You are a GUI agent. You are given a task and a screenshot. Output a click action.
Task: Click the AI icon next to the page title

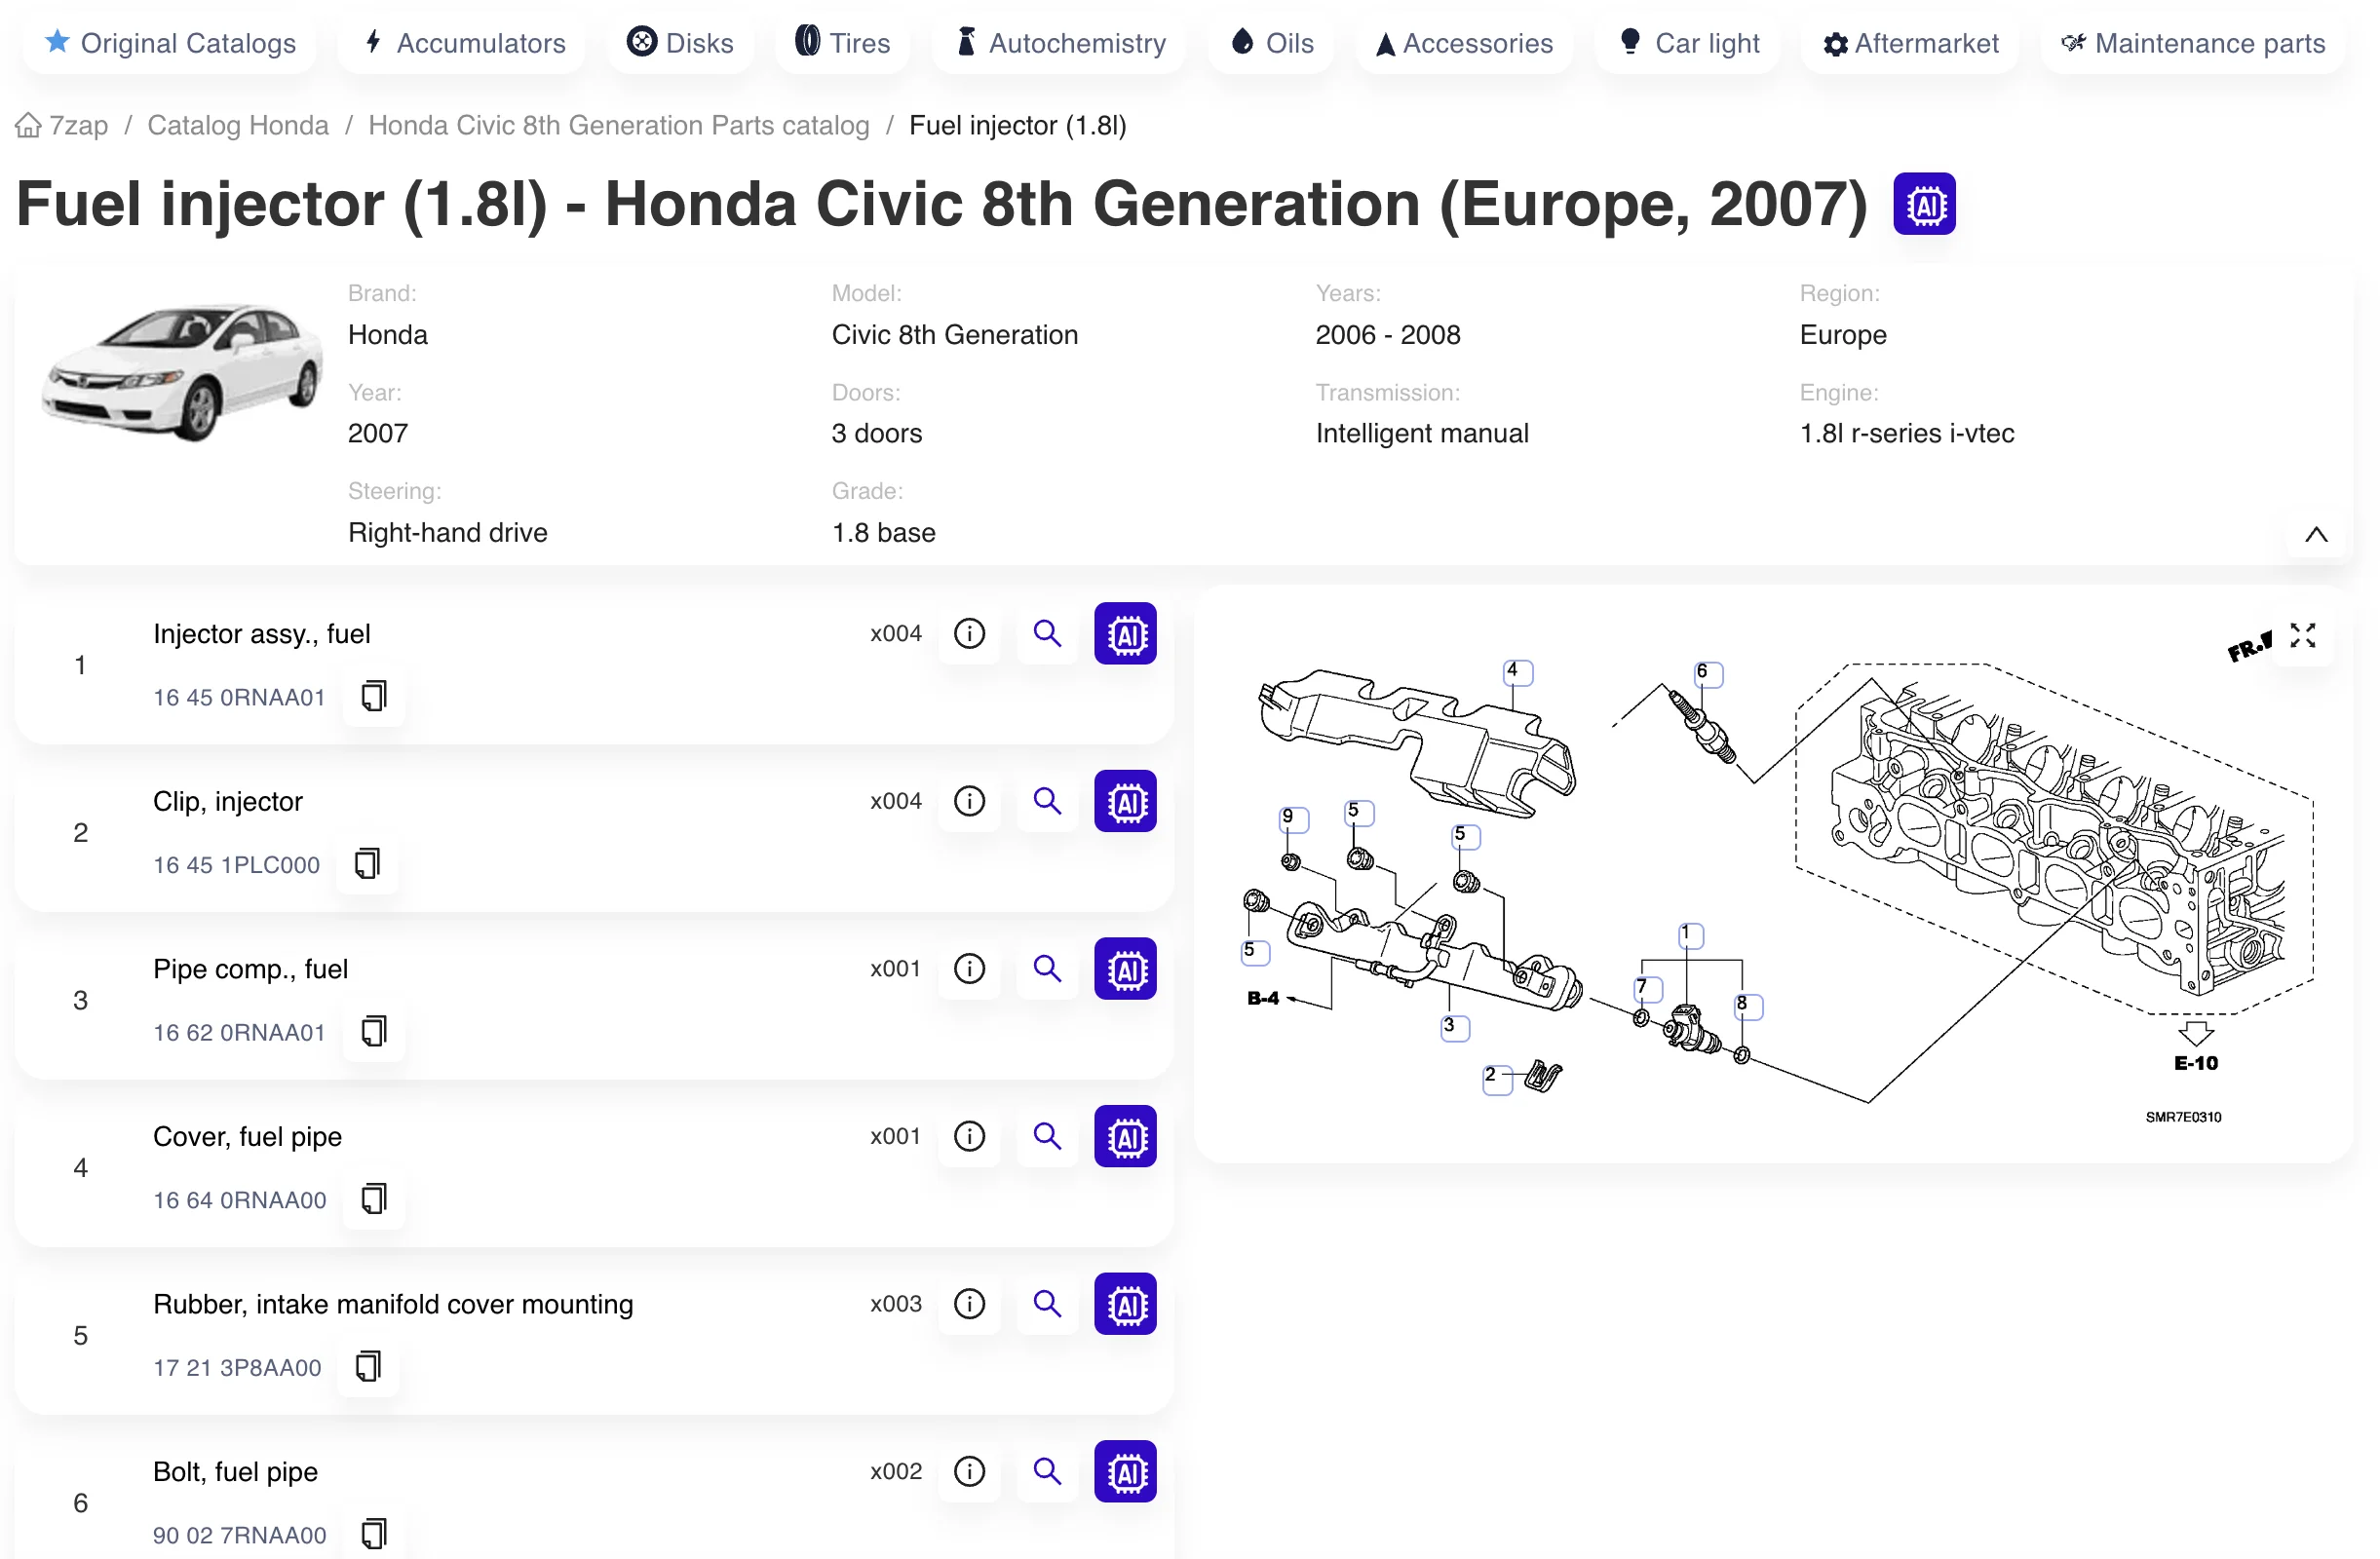coord(1922,203)
